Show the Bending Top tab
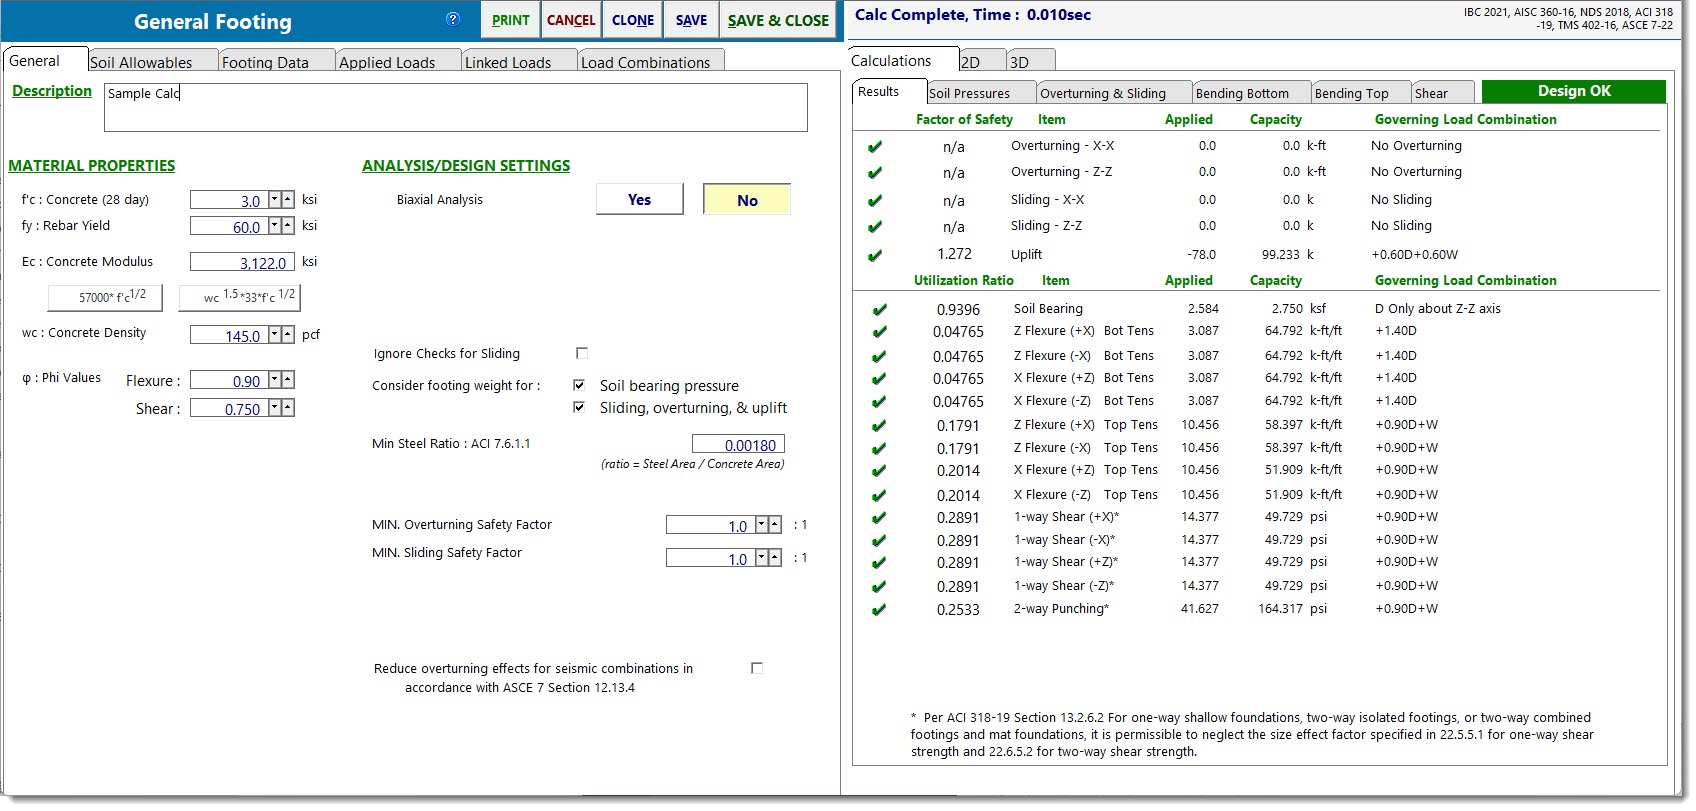Image resolution: width=1696 pixels, height=811 pixels. (1361, 93)
